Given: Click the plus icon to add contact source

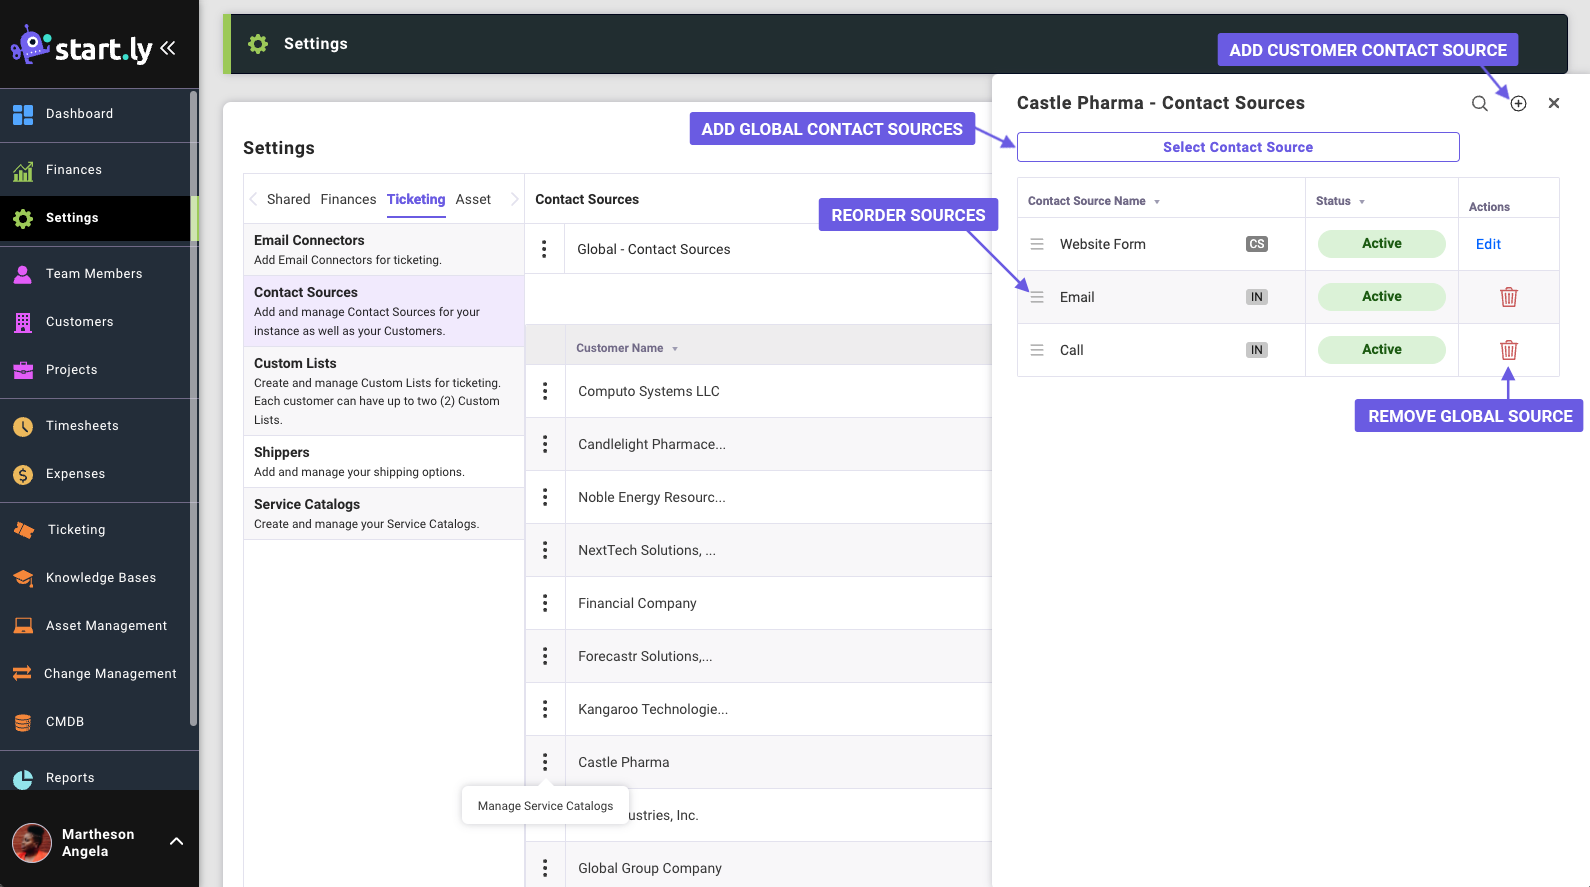Looking at the screenshot, I should point(1518,104).
